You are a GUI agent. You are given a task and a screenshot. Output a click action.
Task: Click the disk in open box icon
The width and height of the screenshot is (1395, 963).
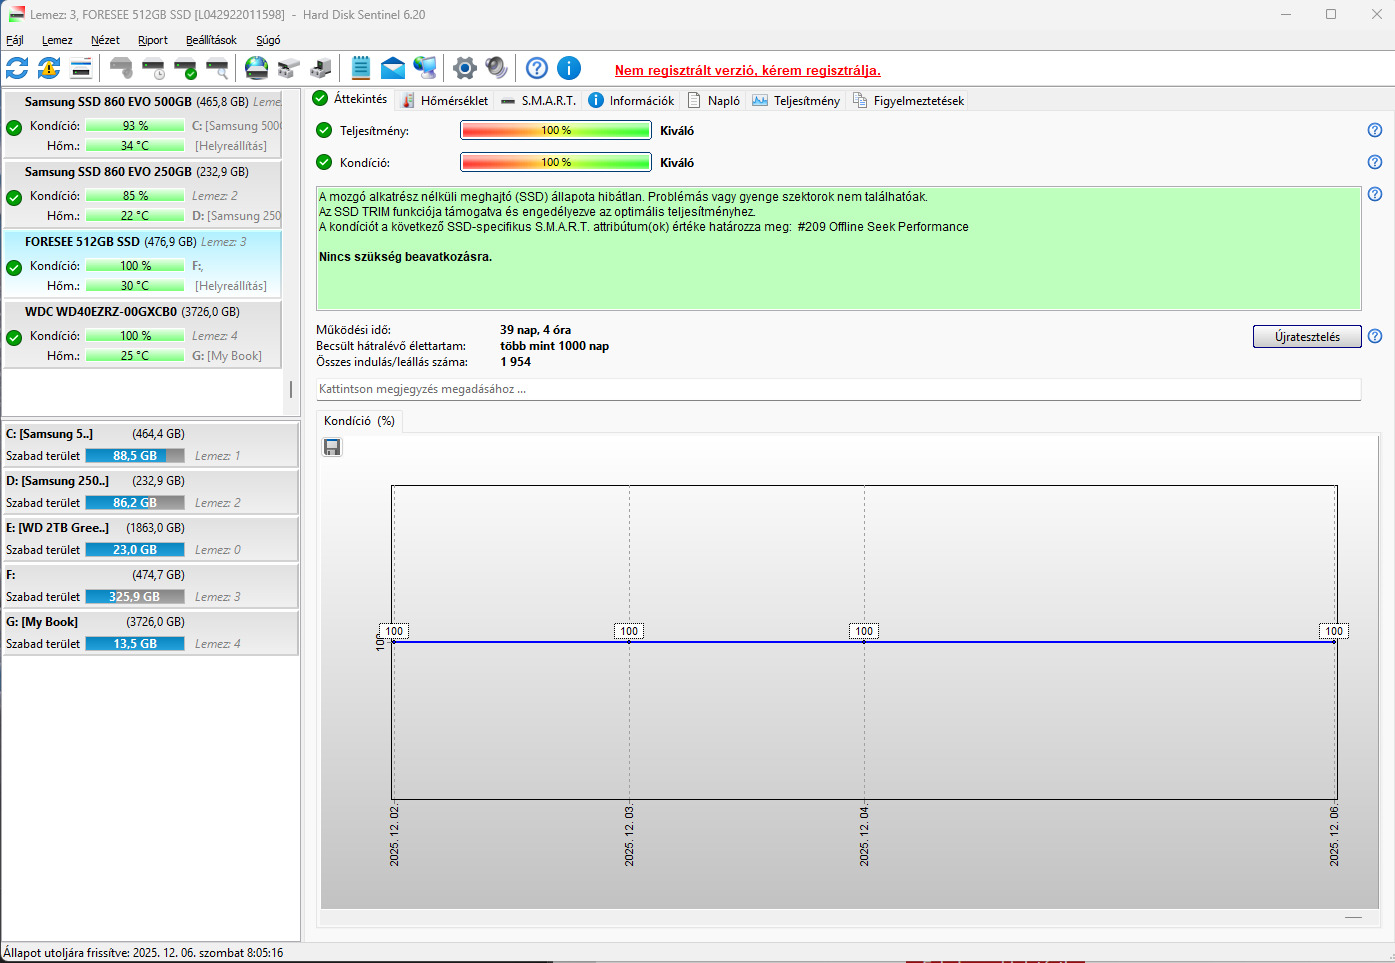click(289, 68)
